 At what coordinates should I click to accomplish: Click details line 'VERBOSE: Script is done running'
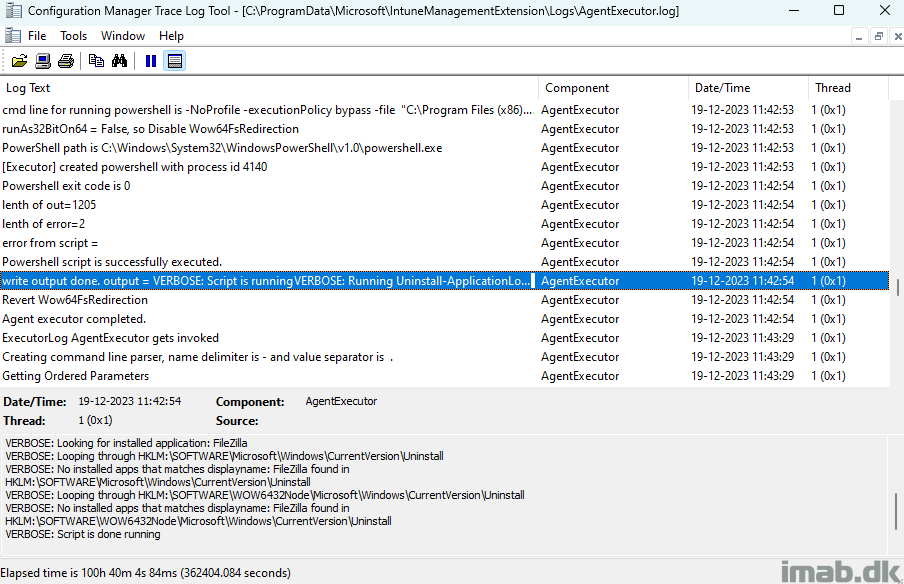[83, 534]
